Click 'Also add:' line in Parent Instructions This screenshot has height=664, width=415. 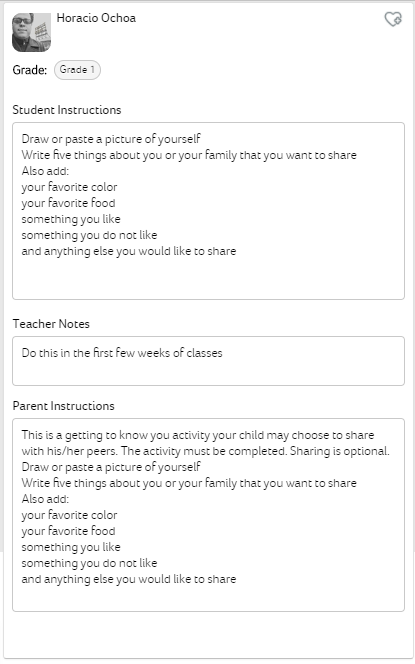tap(45, 499)
